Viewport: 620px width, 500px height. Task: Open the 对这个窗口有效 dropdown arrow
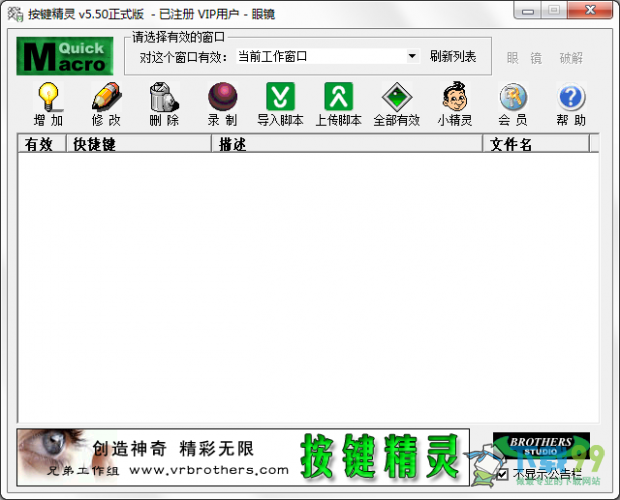pyautogui.click(x=412, y=57)
